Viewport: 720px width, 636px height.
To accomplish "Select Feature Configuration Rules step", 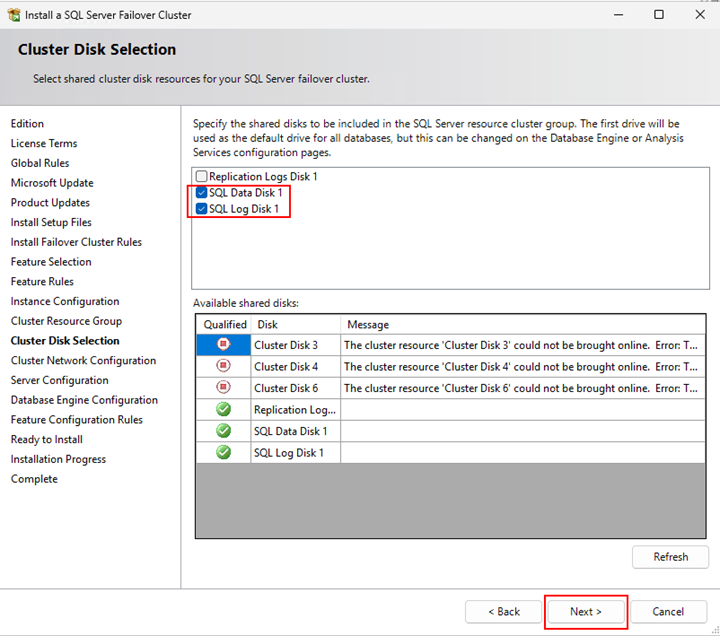I will [x=77, y=420].
